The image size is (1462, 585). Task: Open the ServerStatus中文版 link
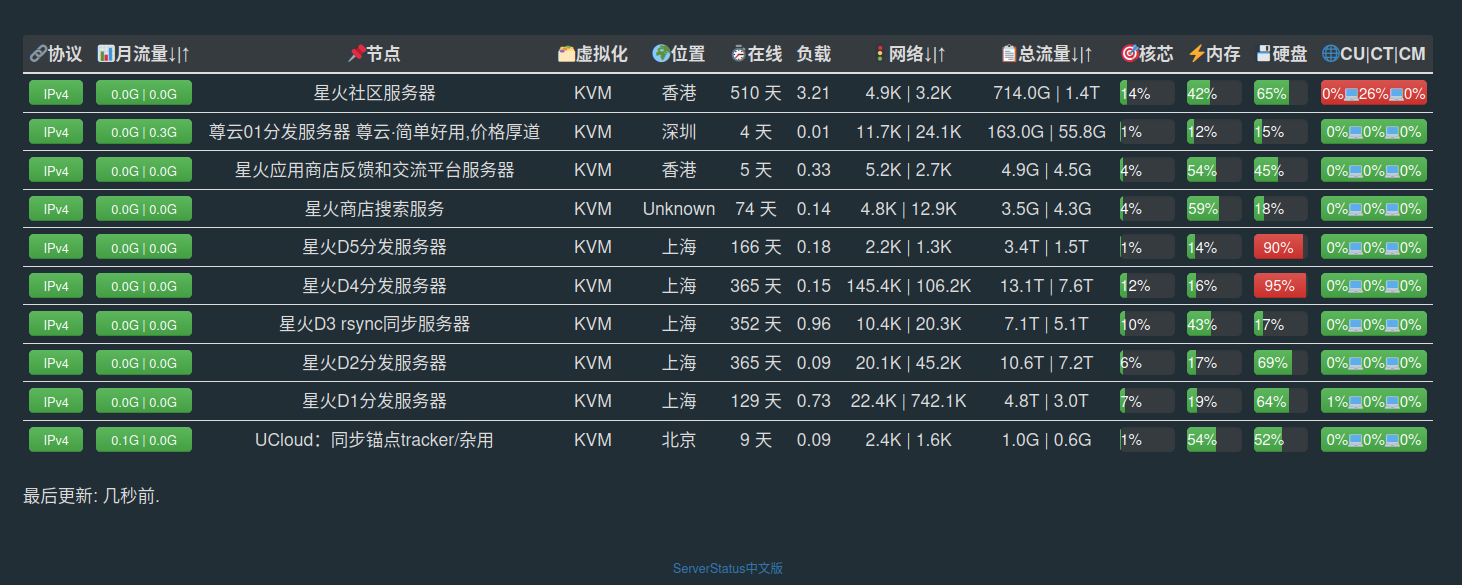click(x=726, y=567)
